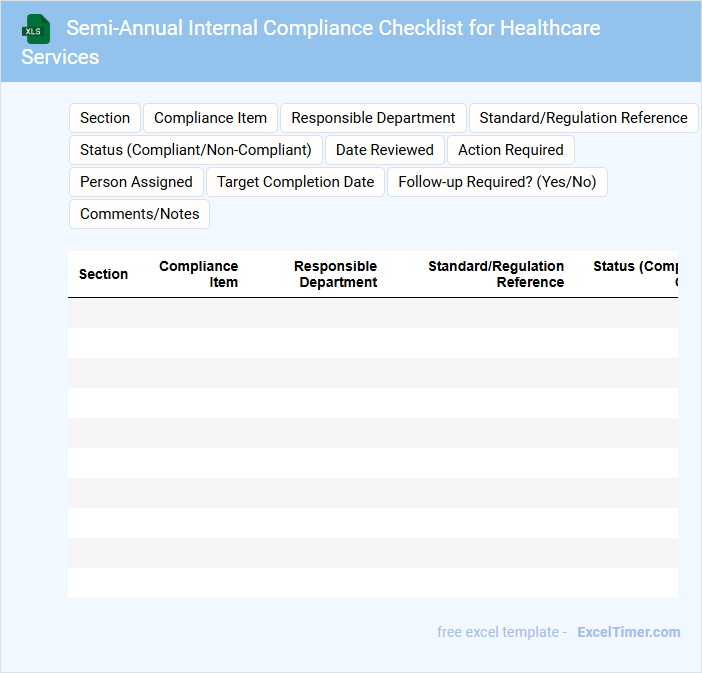The height and width of the screenshot is (673, 702).
Task: Click the Section table column header
Action: click(103, 274)
